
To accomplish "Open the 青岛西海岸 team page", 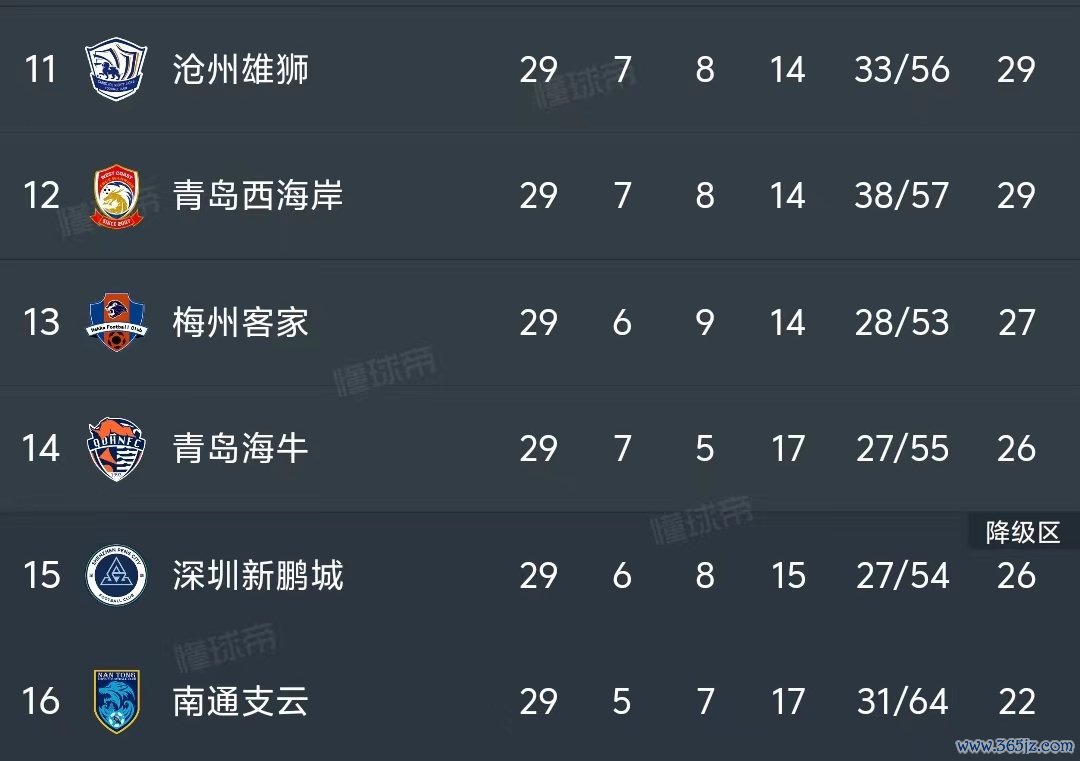I will click(x=258, y=196).
